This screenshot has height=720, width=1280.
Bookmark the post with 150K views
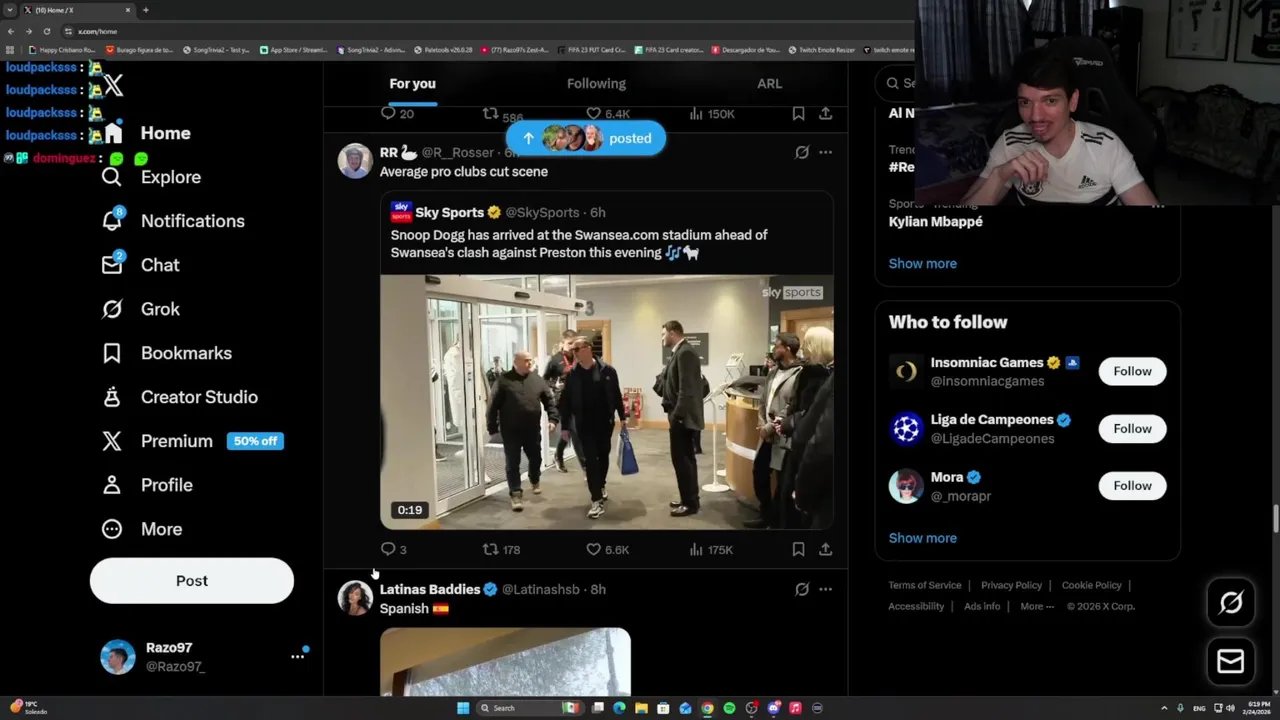click(798, 114)
